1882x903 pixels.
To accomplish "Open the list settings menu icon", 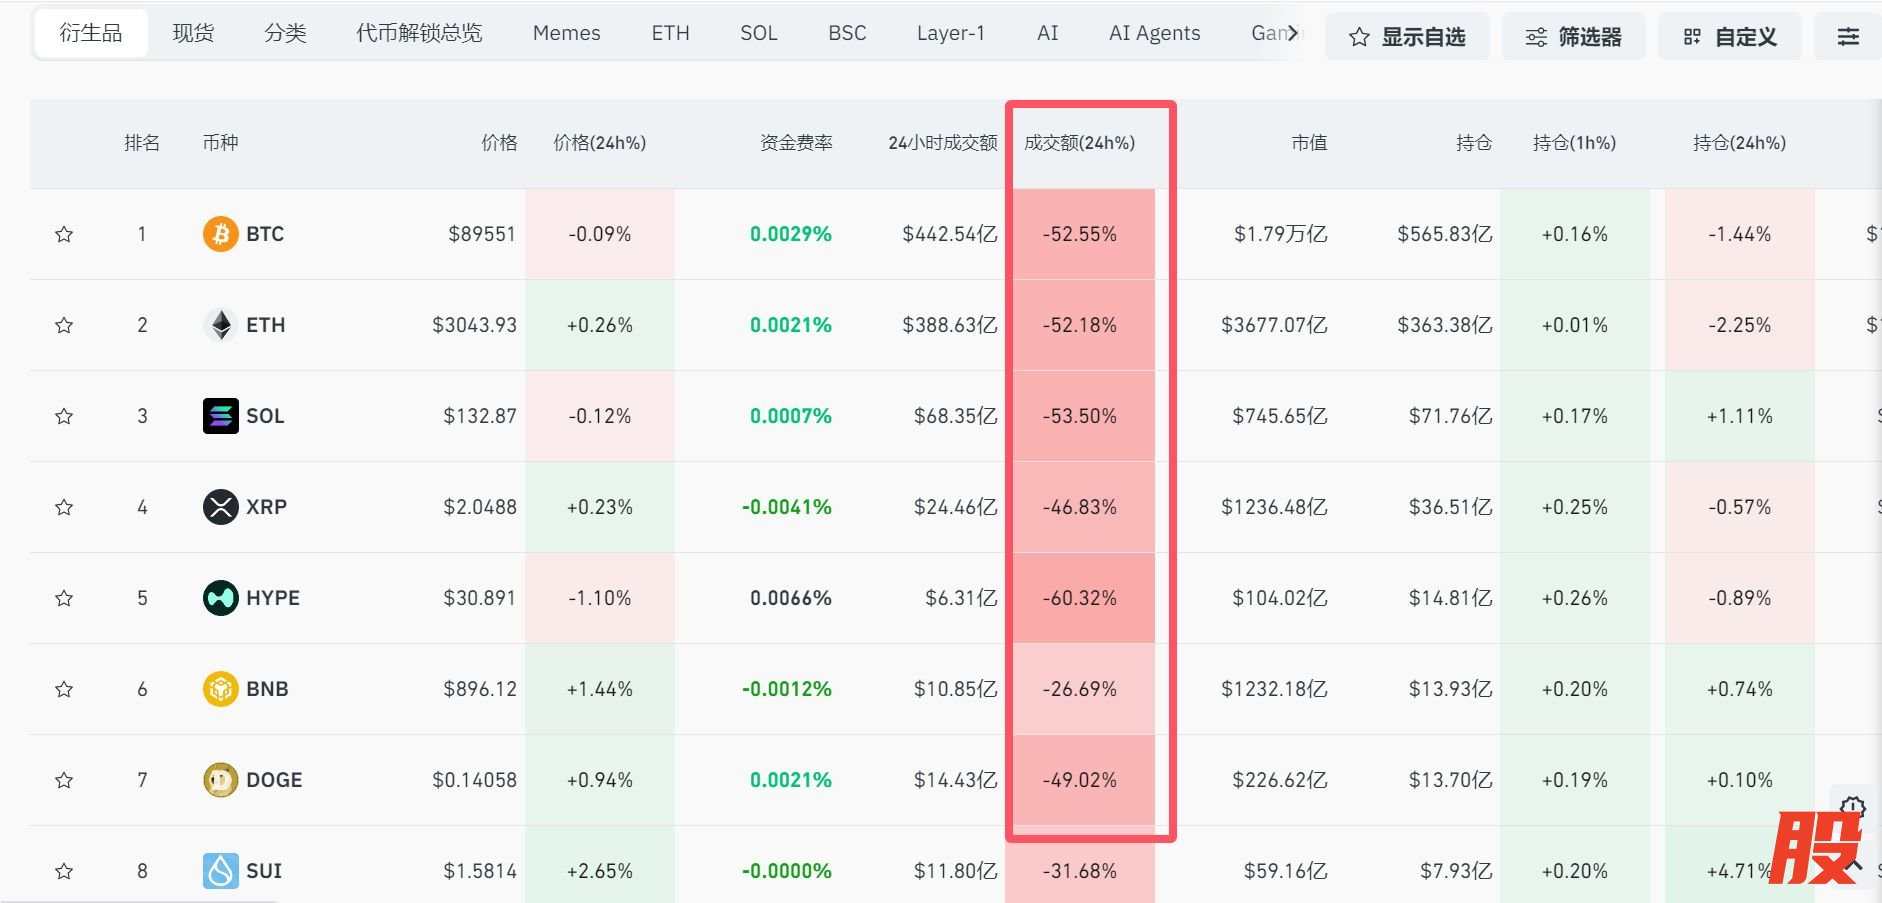I will point(1848,37).
